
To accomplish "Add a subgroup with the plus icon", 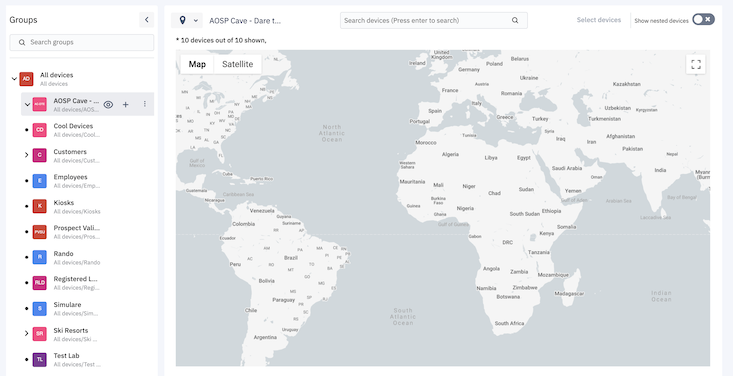I will 125,104.
